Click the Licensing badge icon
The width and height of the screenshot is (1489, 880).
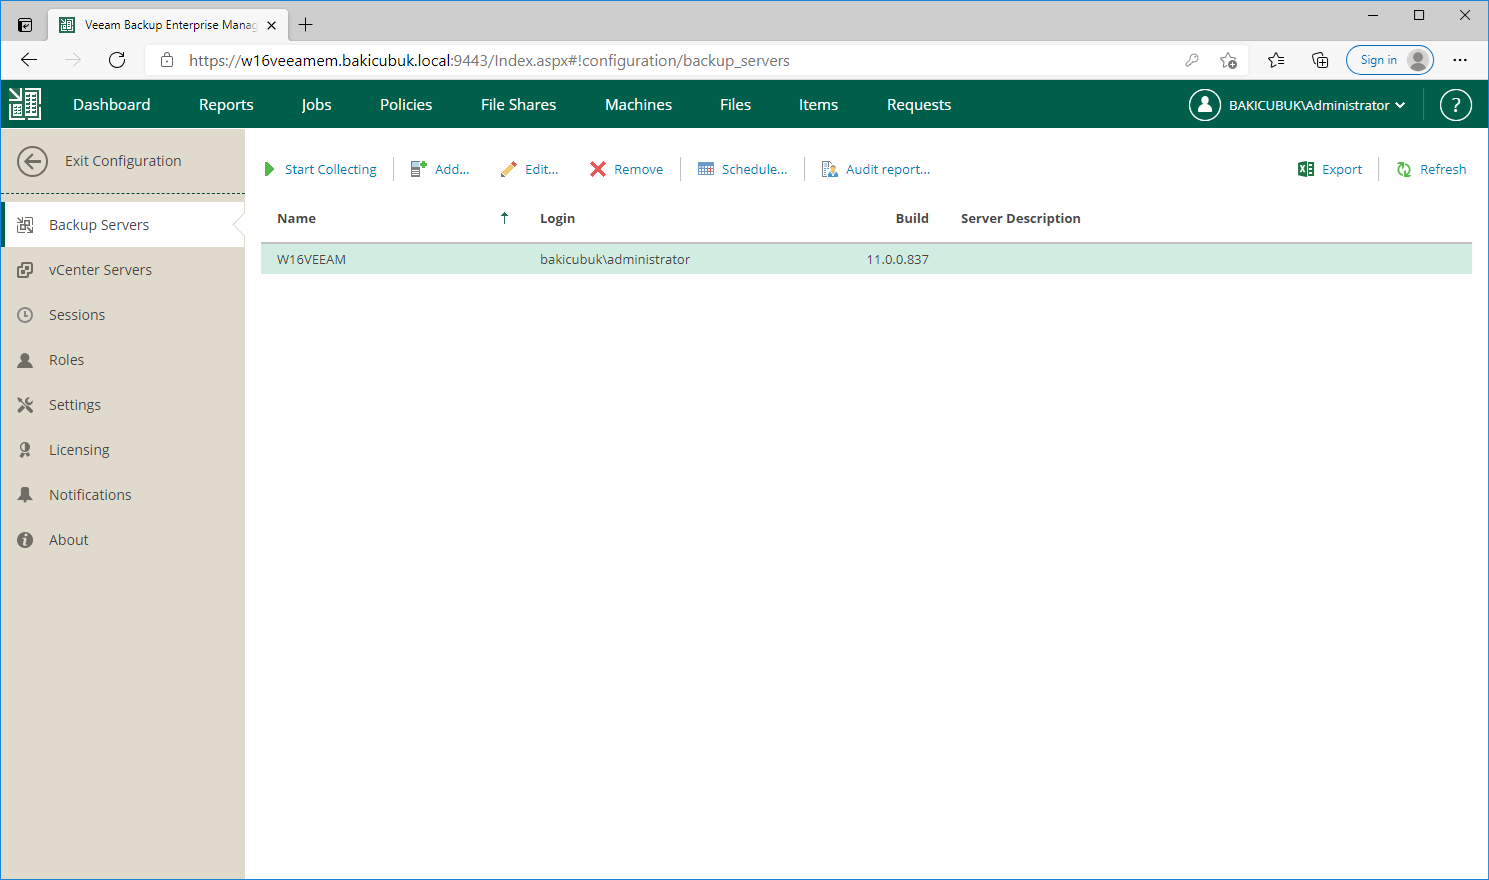point(25,450)
